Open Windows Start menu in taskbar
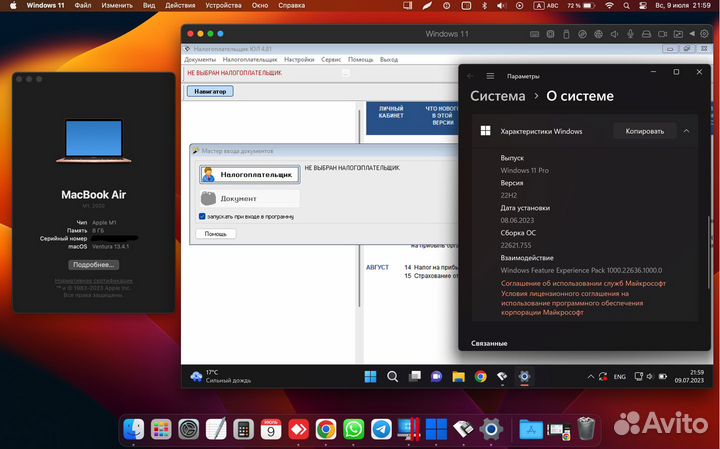 (371, 377)
